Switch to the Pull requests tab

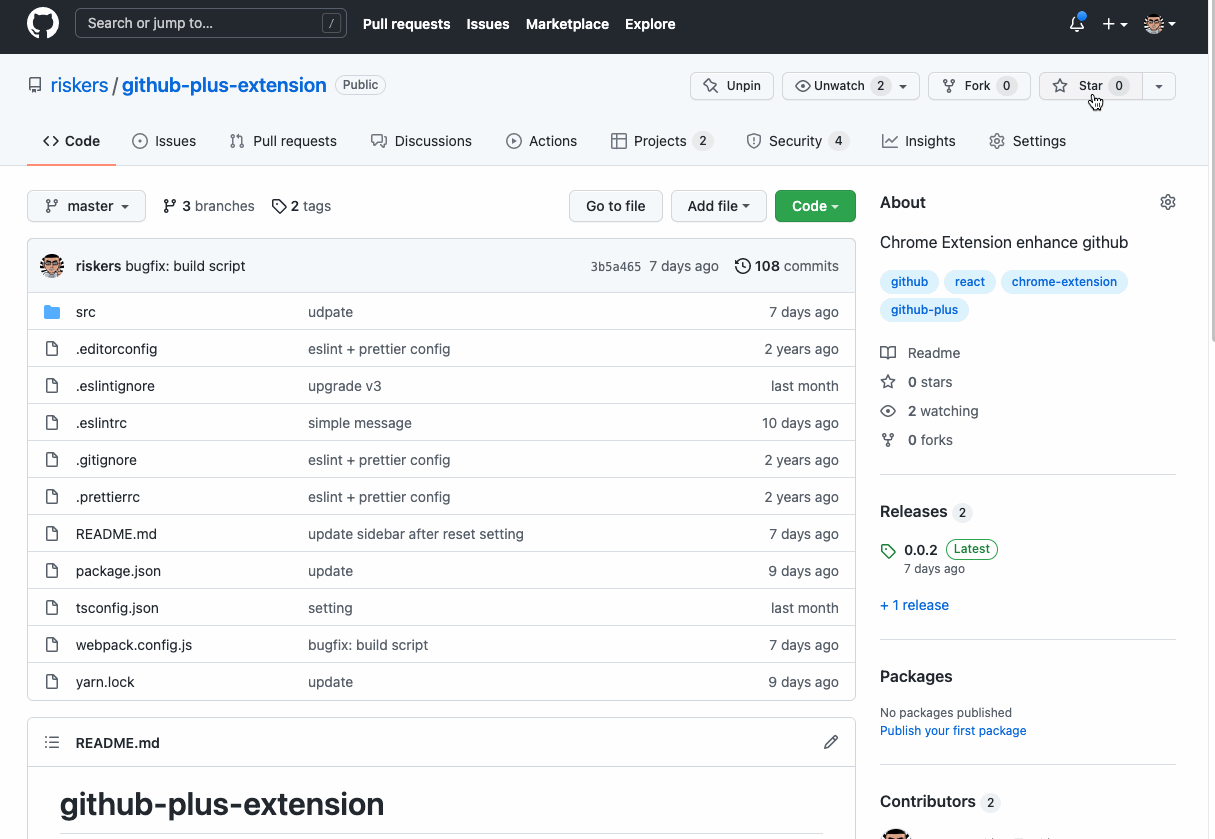coord(283,141)
